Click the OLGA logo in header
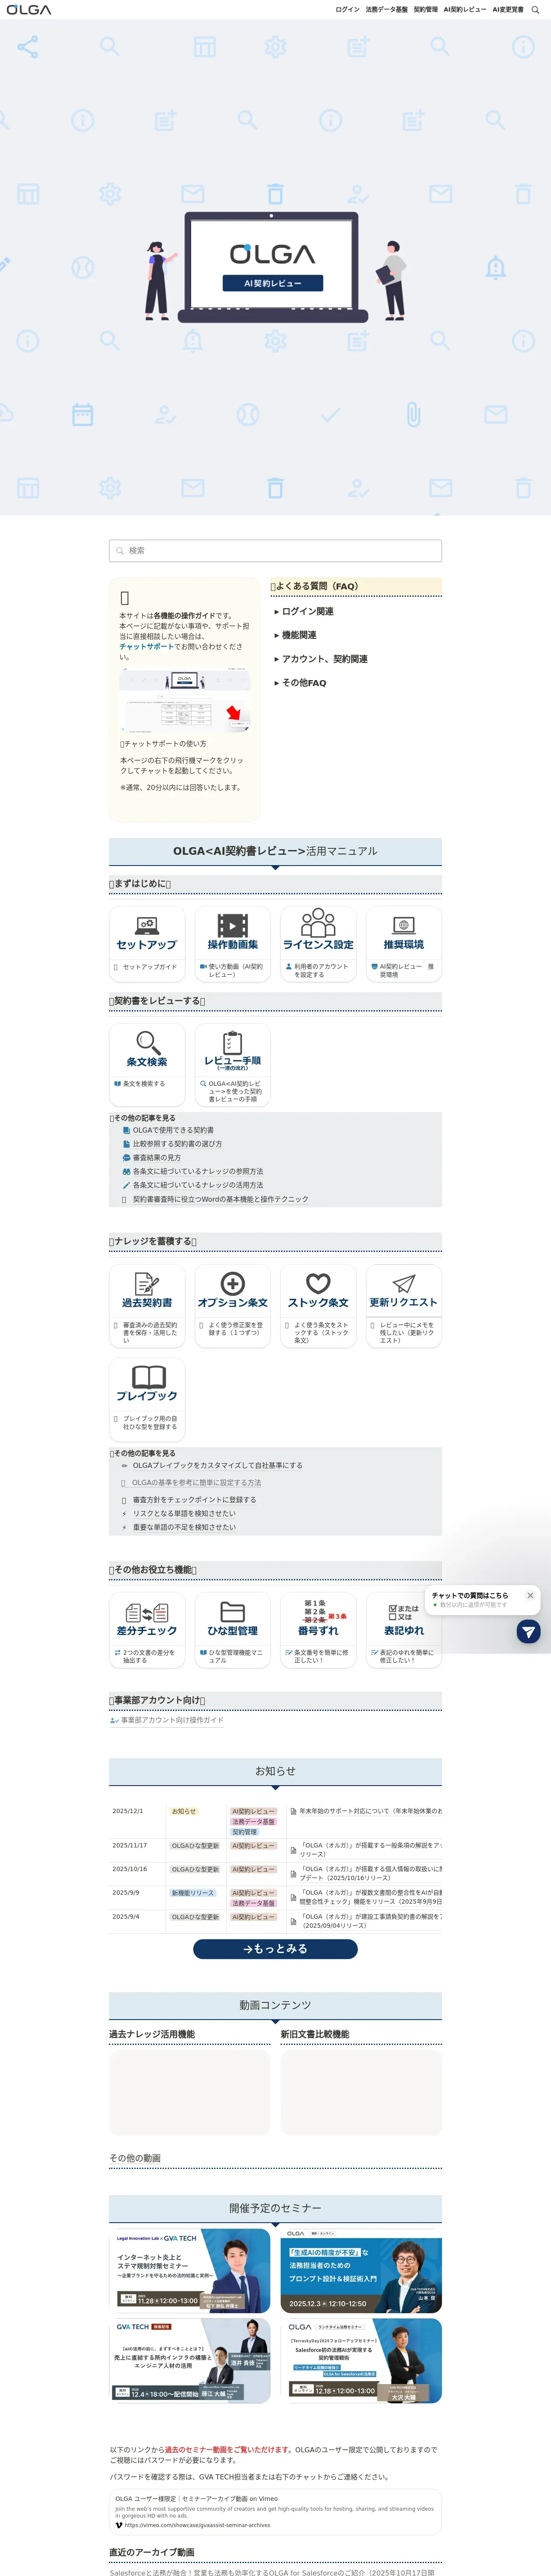This screenshot has width=551, height=2576. 29,9
